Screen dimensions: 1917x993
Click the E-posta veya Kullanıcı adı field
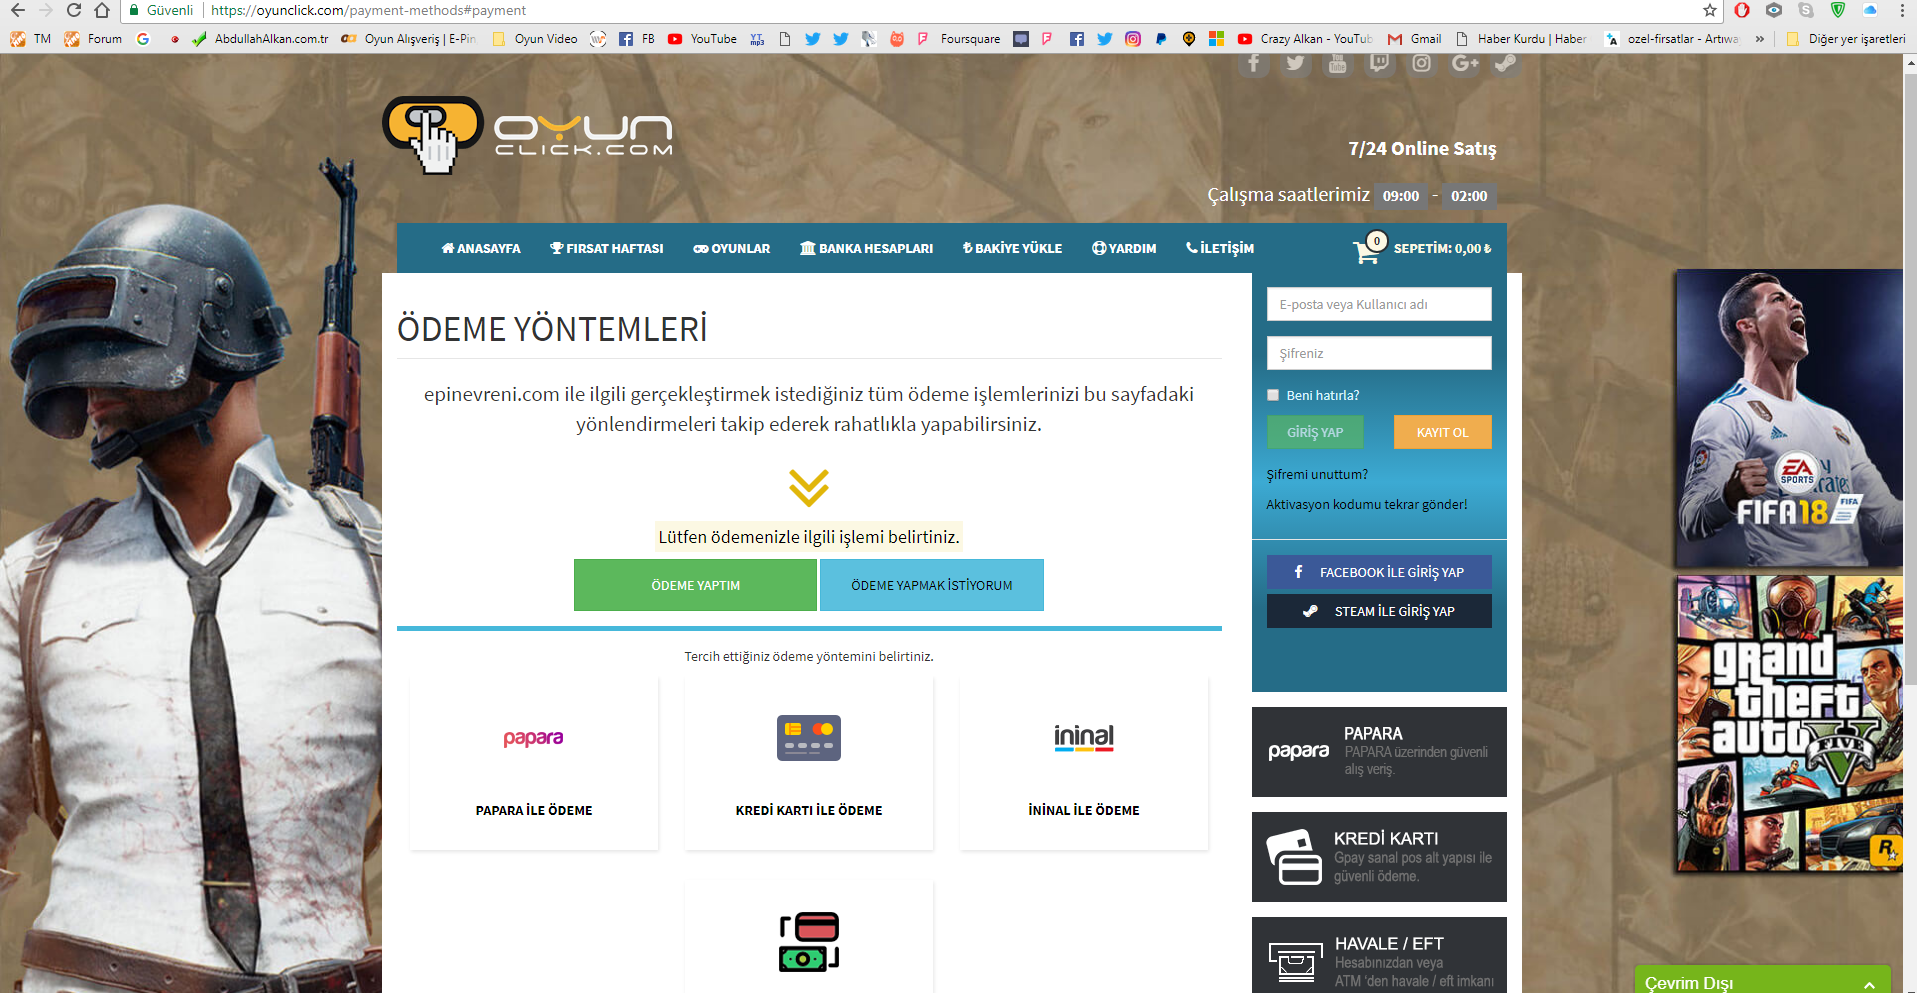coord(1379,304)
